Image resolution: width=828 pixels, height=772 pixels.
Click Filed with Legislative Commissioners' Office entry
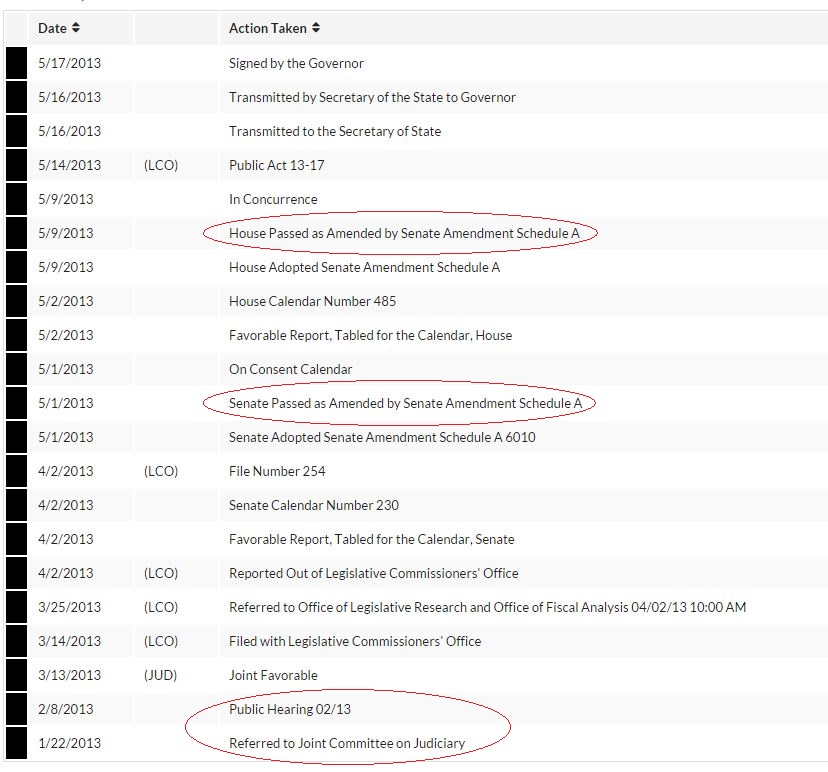point(354,641)
